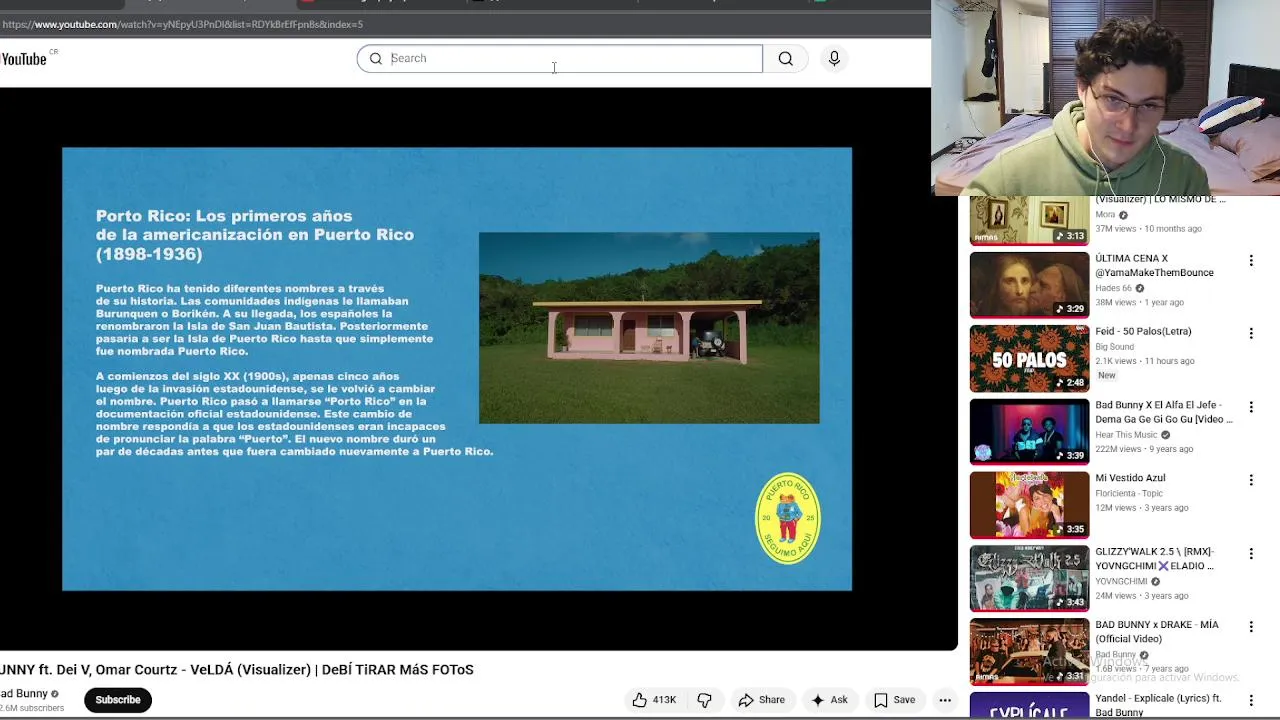Open the YOVNGCHIMI channel name

pyautogui.click(x=1121, y=581)
